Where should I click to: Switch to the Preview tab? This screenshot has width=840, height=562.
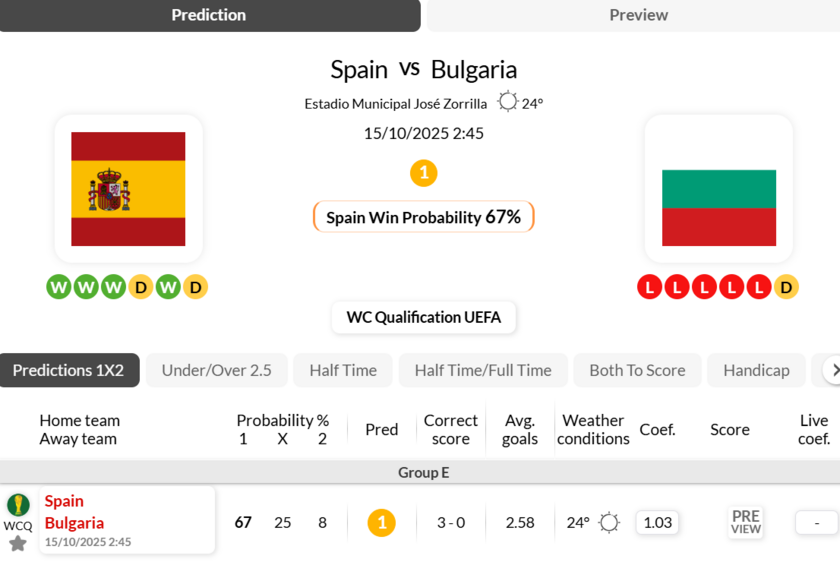click(638, 15)
